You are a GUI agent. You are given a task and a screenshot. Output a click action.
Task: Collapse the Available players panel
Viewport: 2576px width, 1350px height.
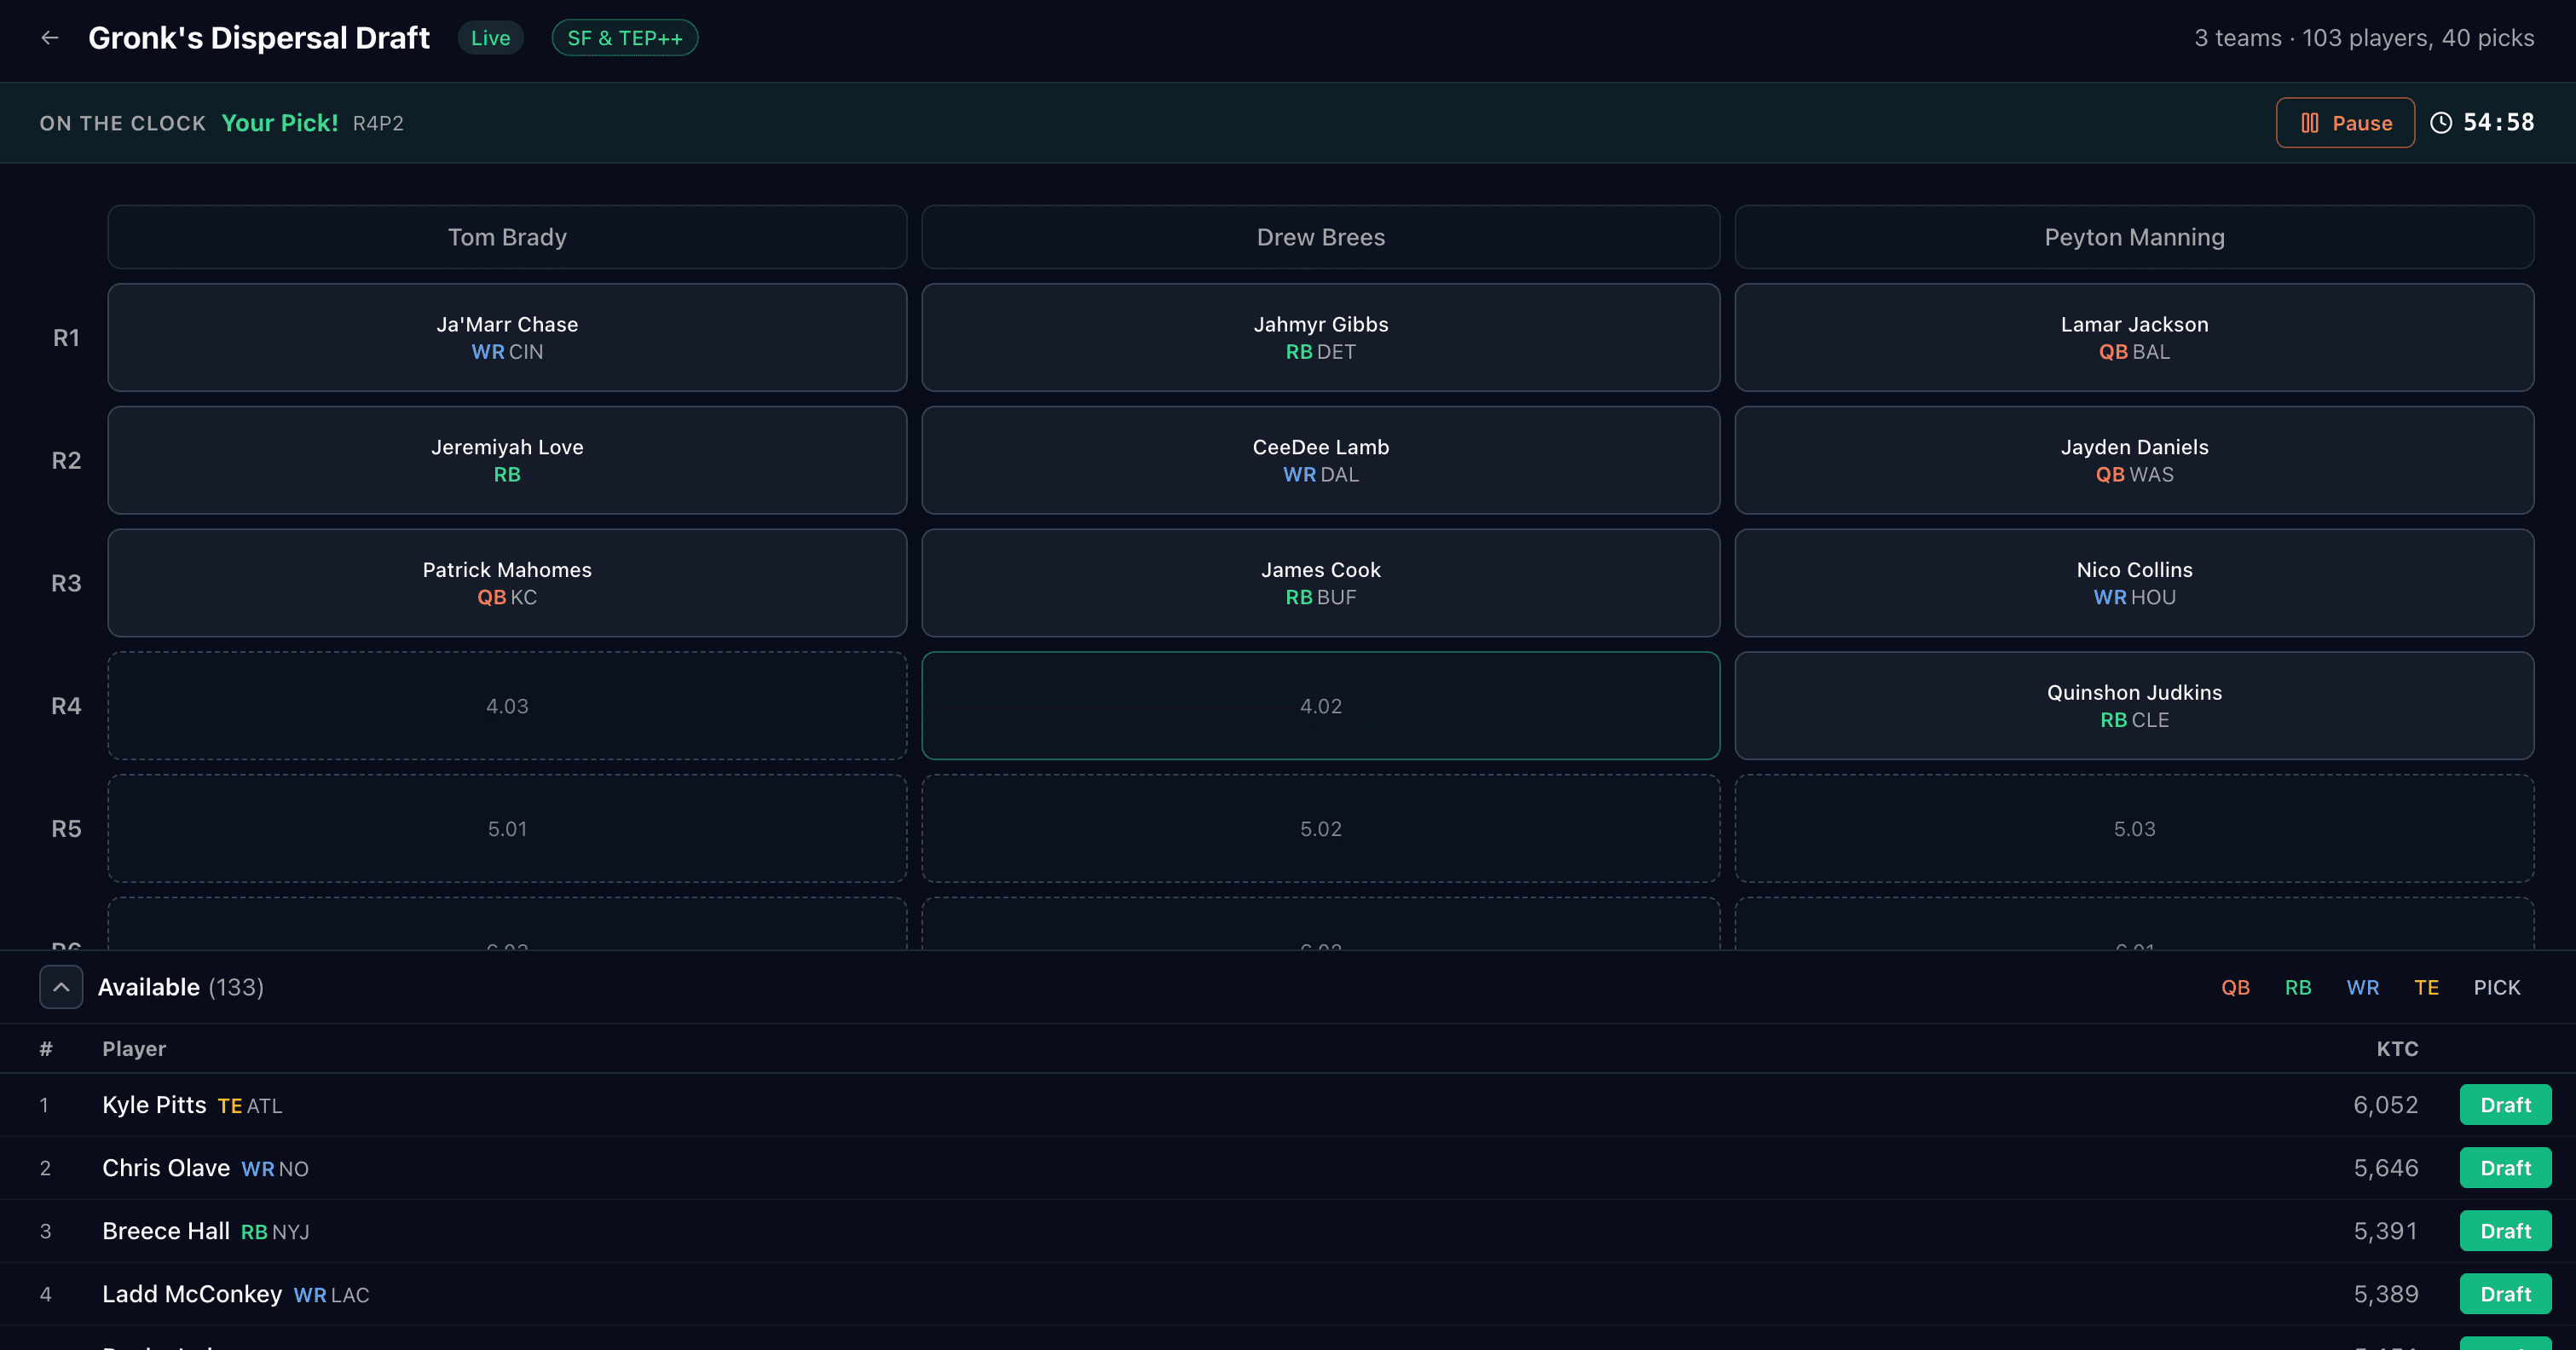tap(61, 987)
